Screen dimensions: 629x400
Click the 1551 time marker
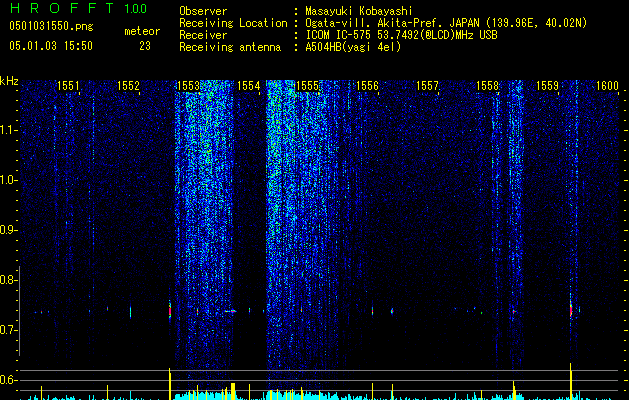coord(68,86)
